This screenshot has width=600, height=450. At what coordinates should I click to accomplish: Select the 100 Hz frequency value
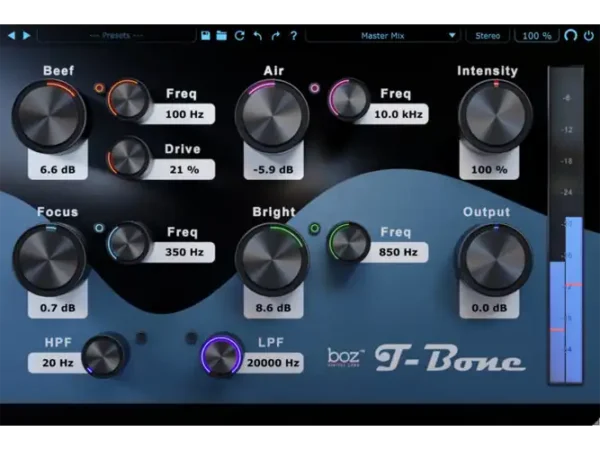[x=184, y=114]
